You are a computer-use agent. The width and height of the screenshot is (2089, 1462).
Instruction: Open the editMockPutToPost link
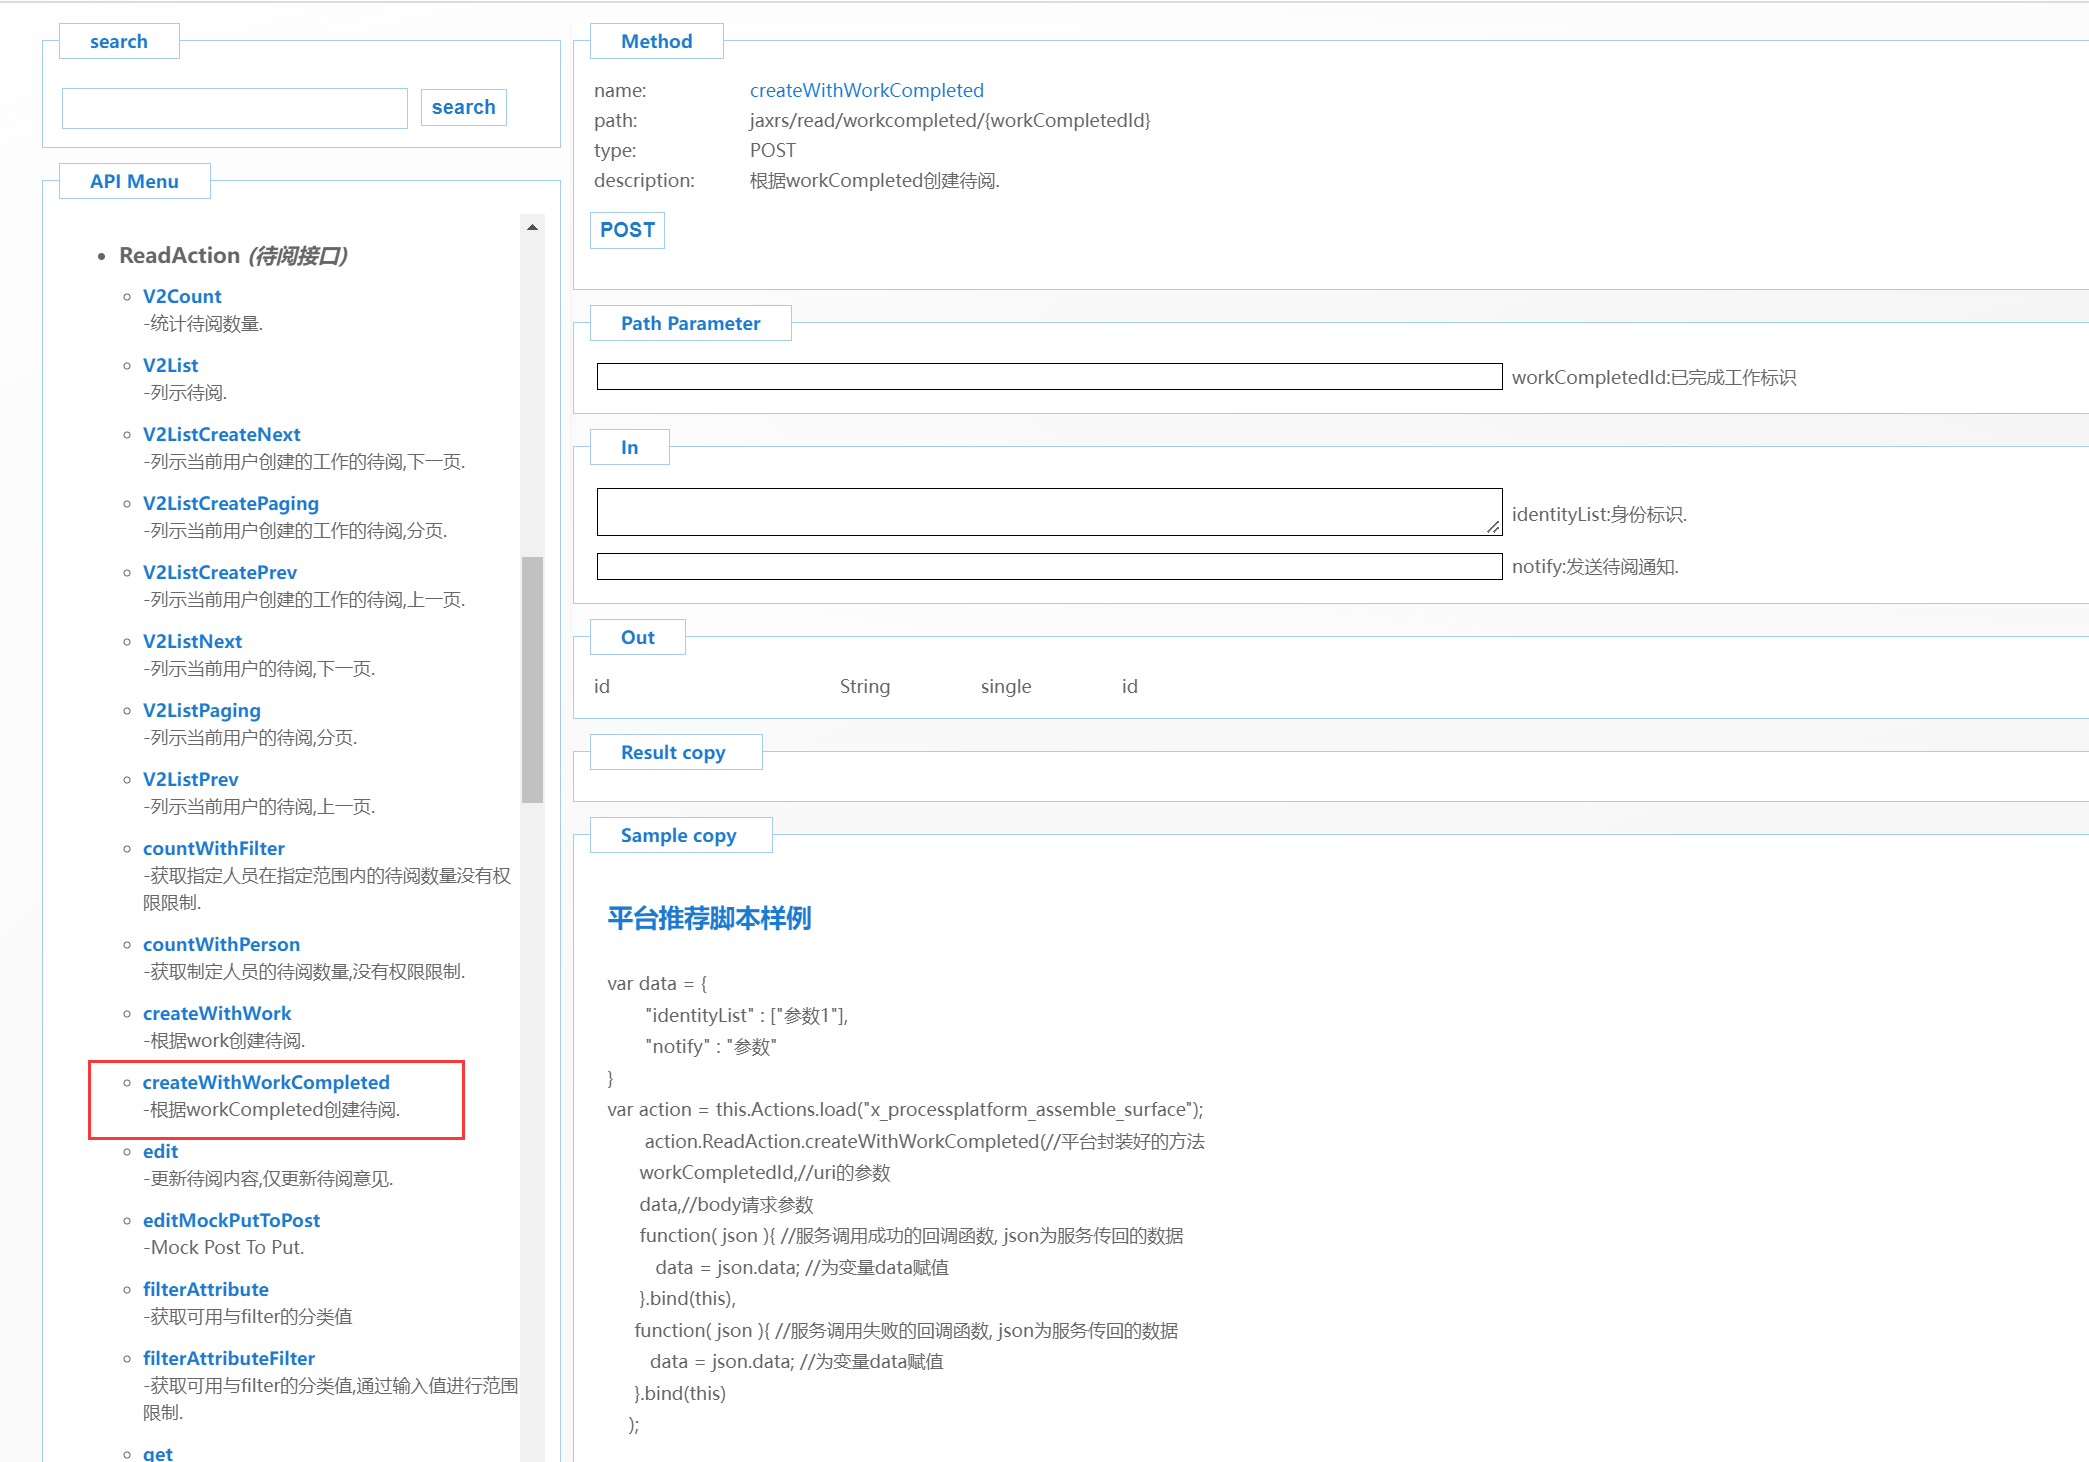(x=231, y=1220)
